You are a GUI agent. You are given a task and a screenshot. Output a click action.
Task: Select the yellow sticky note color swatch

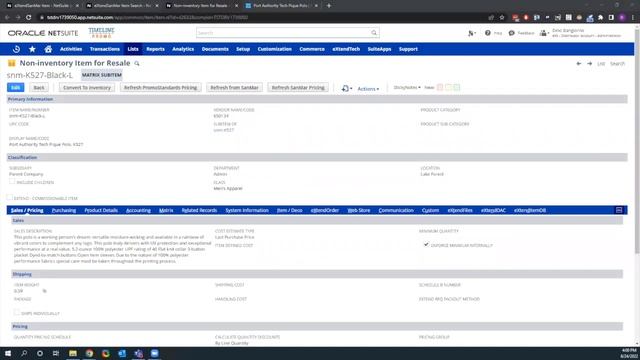pos(449,87)
